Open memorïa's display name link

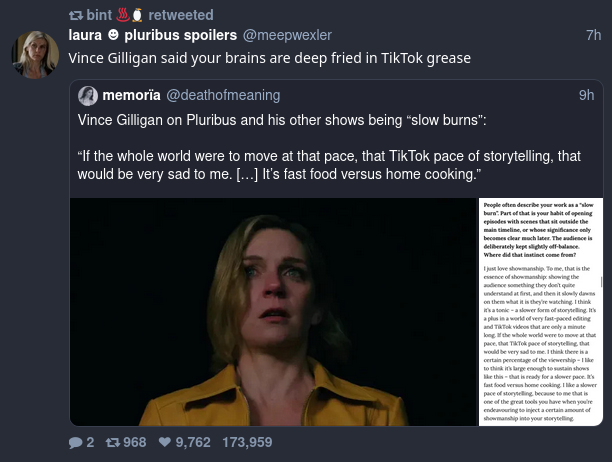pyautogui.click(x=131, y=95)
